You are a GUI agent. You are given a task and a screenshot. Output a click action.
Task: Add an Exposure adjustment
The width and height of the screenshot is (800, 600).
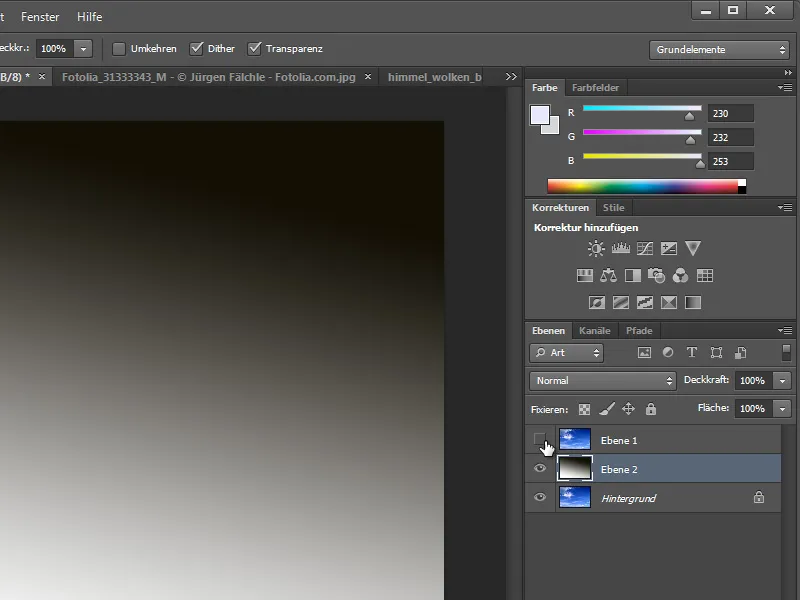point(668,248)
